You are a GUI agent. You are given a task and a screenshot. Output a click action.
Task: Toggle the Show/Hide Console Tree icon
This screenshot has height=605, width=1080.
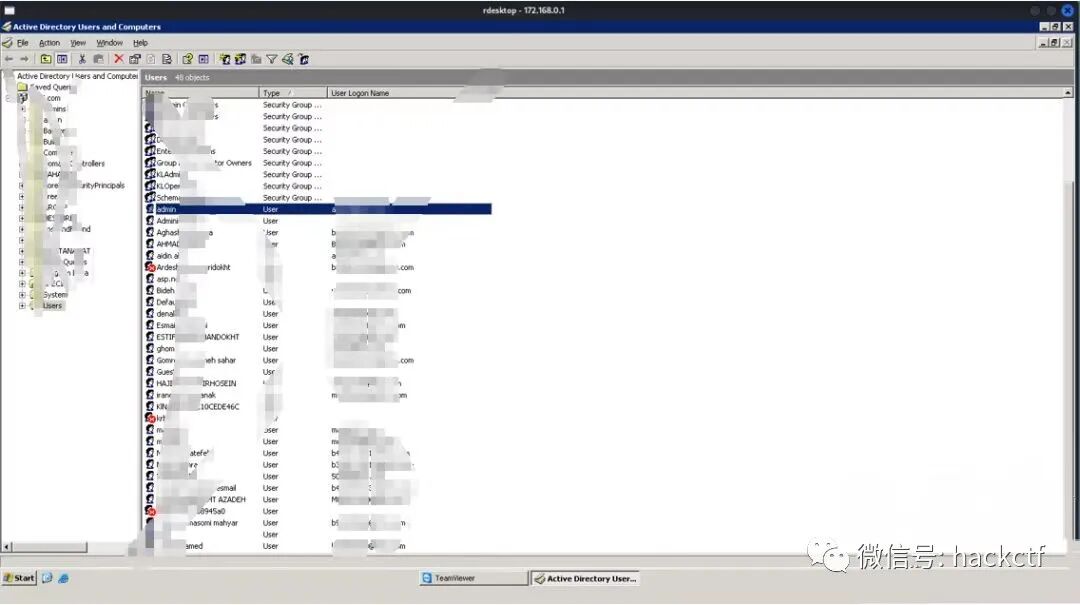(62, 59)
